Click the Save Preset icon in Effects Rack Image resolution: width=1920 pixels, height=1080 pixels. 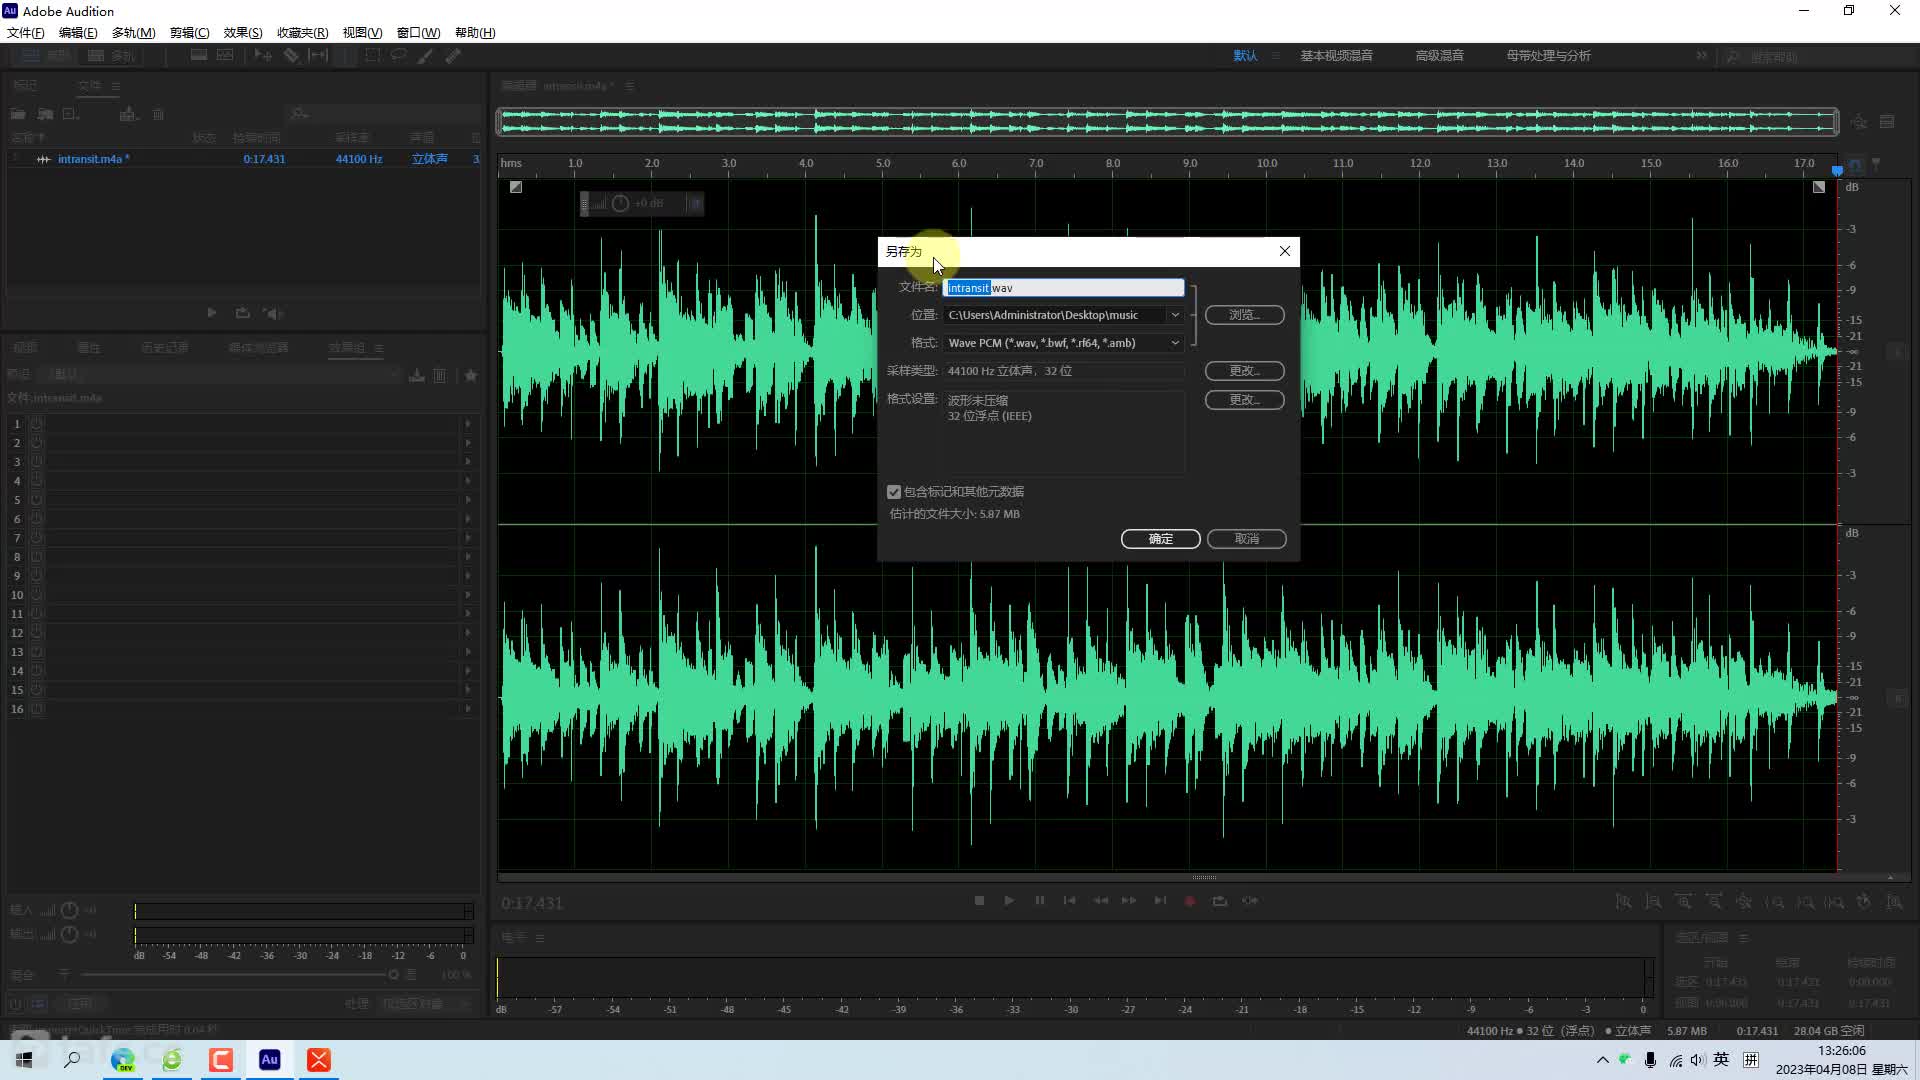pos(417,375)
